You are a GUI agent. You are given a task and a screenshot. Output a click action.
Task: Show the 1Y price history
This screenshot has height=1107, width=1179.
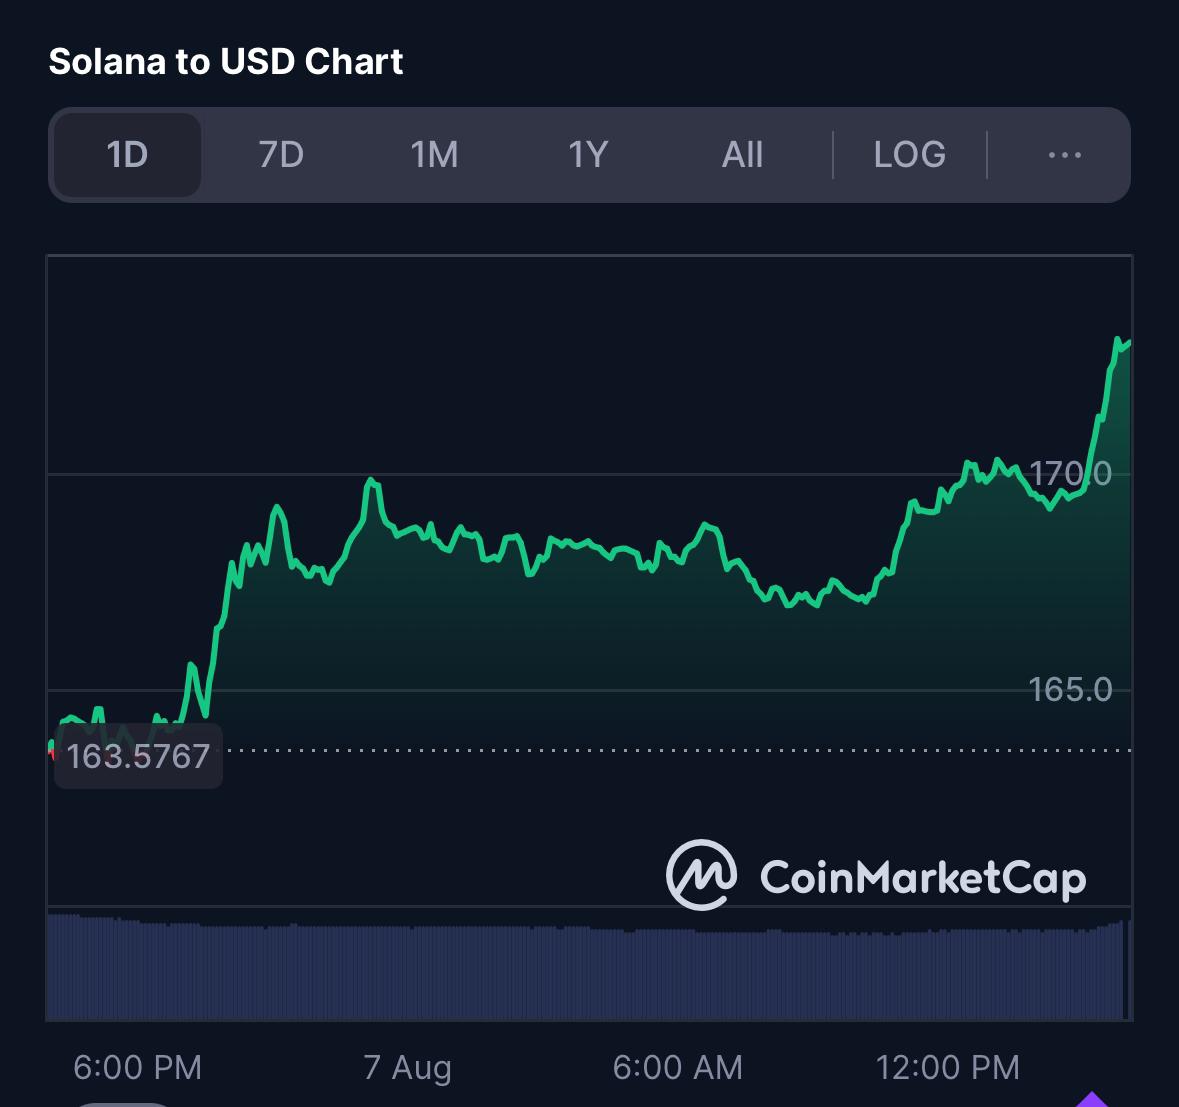click(588, 155)
